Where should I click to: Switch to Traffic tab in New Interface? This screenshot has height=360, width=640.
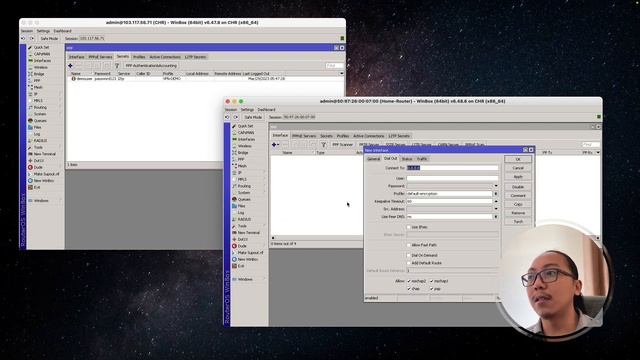(422, 159)
